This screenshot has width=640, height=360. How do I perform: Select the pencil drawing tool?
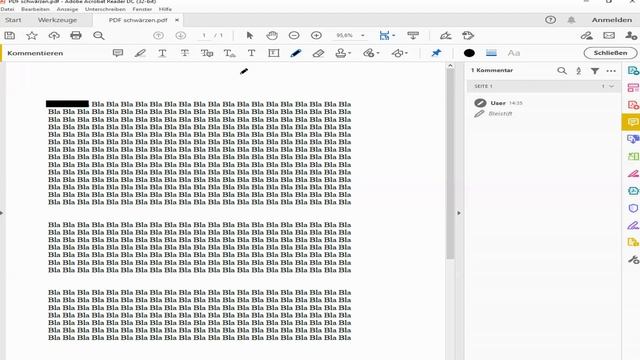[296, 53]
